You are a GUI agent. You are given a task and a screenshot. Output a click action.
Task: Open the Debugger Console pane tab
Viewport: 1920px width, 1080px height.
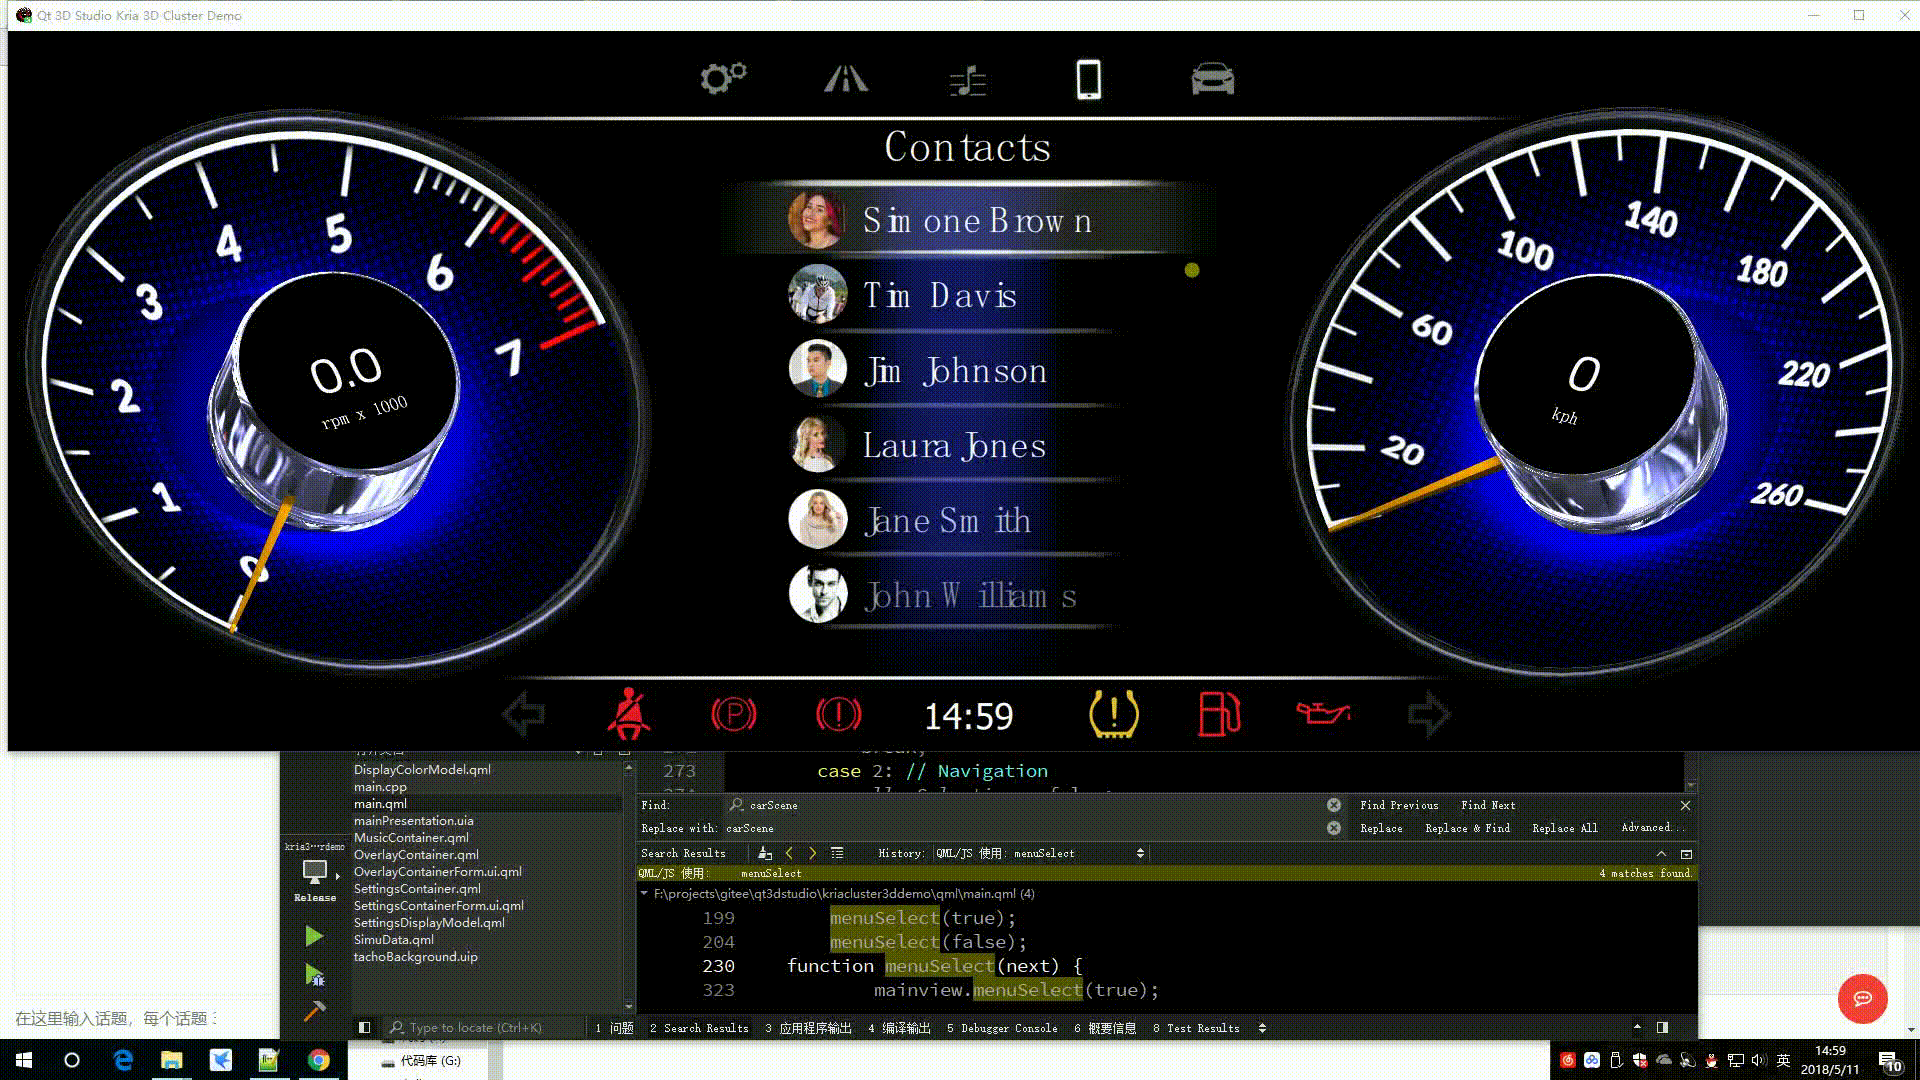point(1002,1028)
